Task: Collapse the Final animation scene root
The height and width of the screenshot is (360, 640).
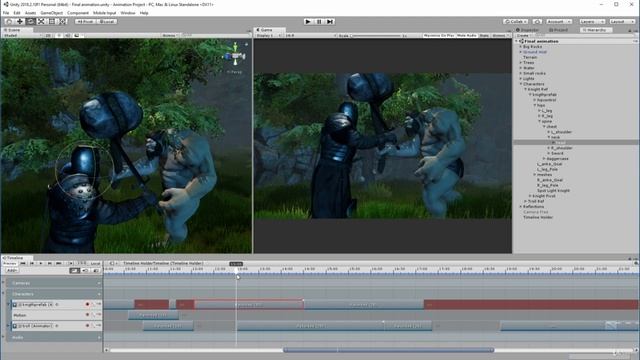Action: [516, 41]
